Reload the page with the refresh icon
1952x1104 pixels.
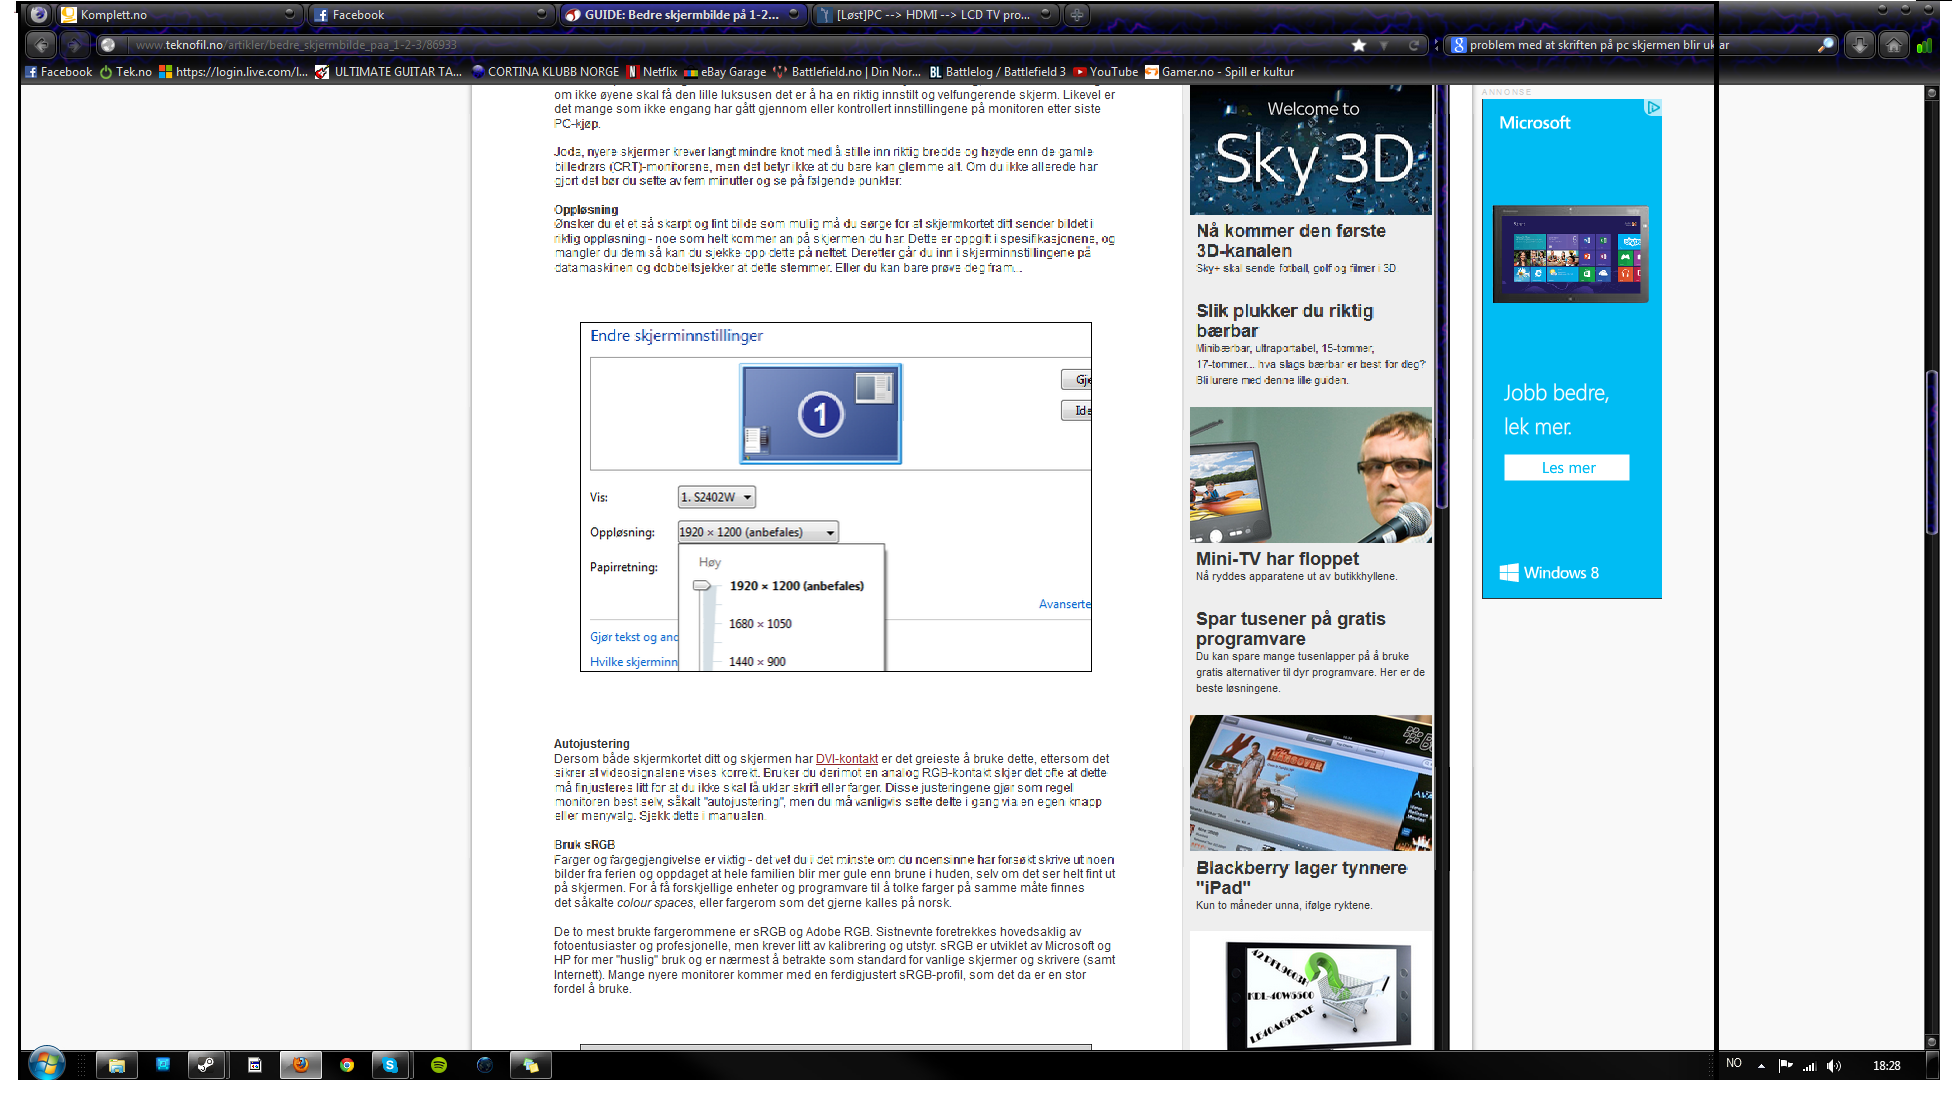[x=1414, y=45]
